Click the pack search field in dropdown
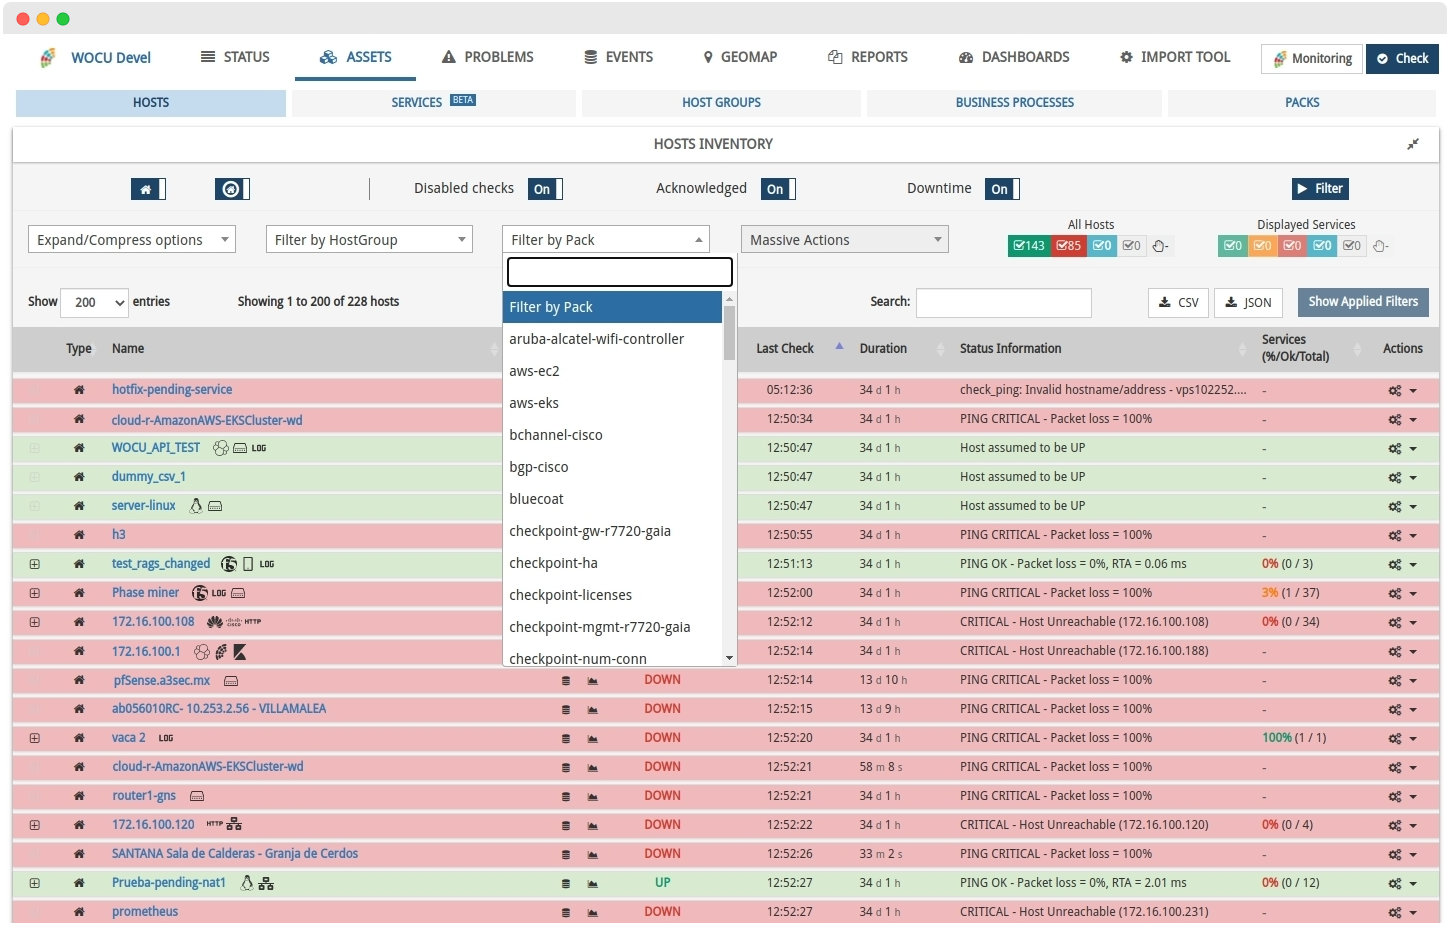This screenshot has width=1450, height=925. [x=620, y=272]
